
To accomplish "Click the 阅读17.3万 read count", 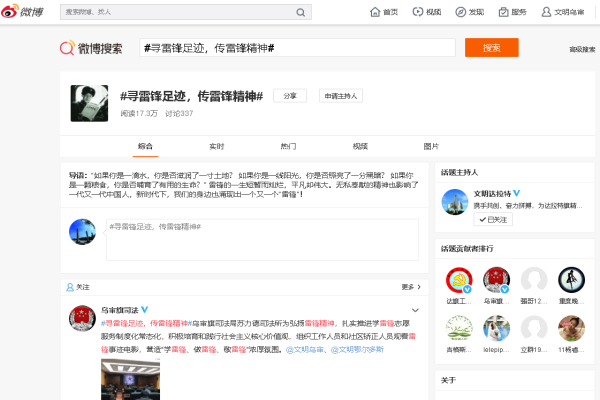I will click(x=139, y=114).
